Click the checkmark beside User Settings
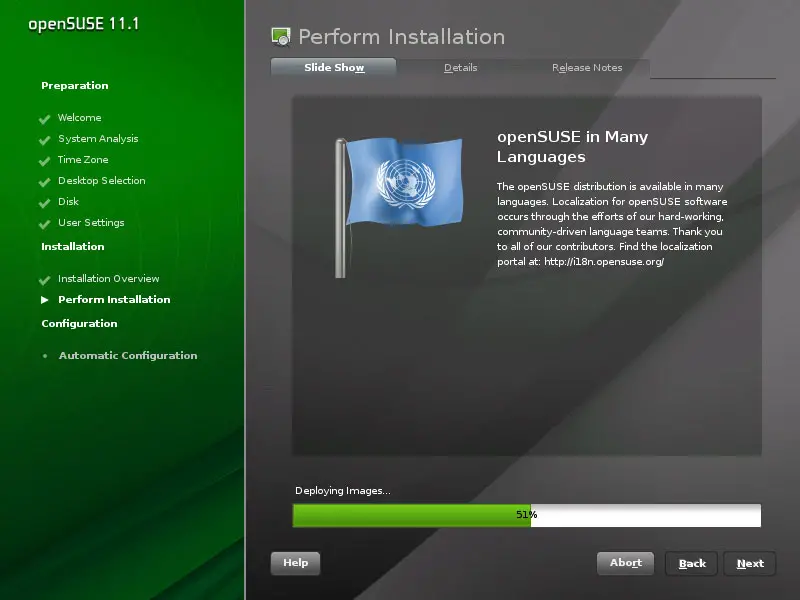800x600 pixels. [45, 223]
